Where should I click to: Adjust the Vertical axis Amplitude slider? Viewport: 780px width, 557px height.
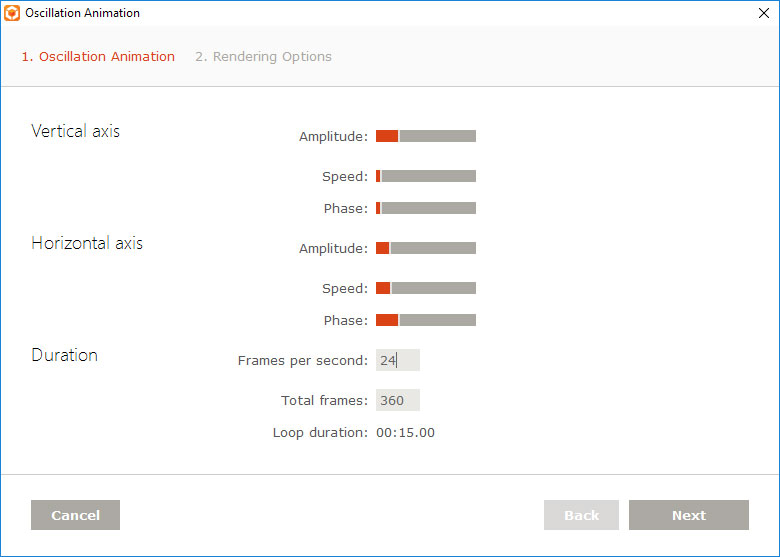[x=426, y=136]
